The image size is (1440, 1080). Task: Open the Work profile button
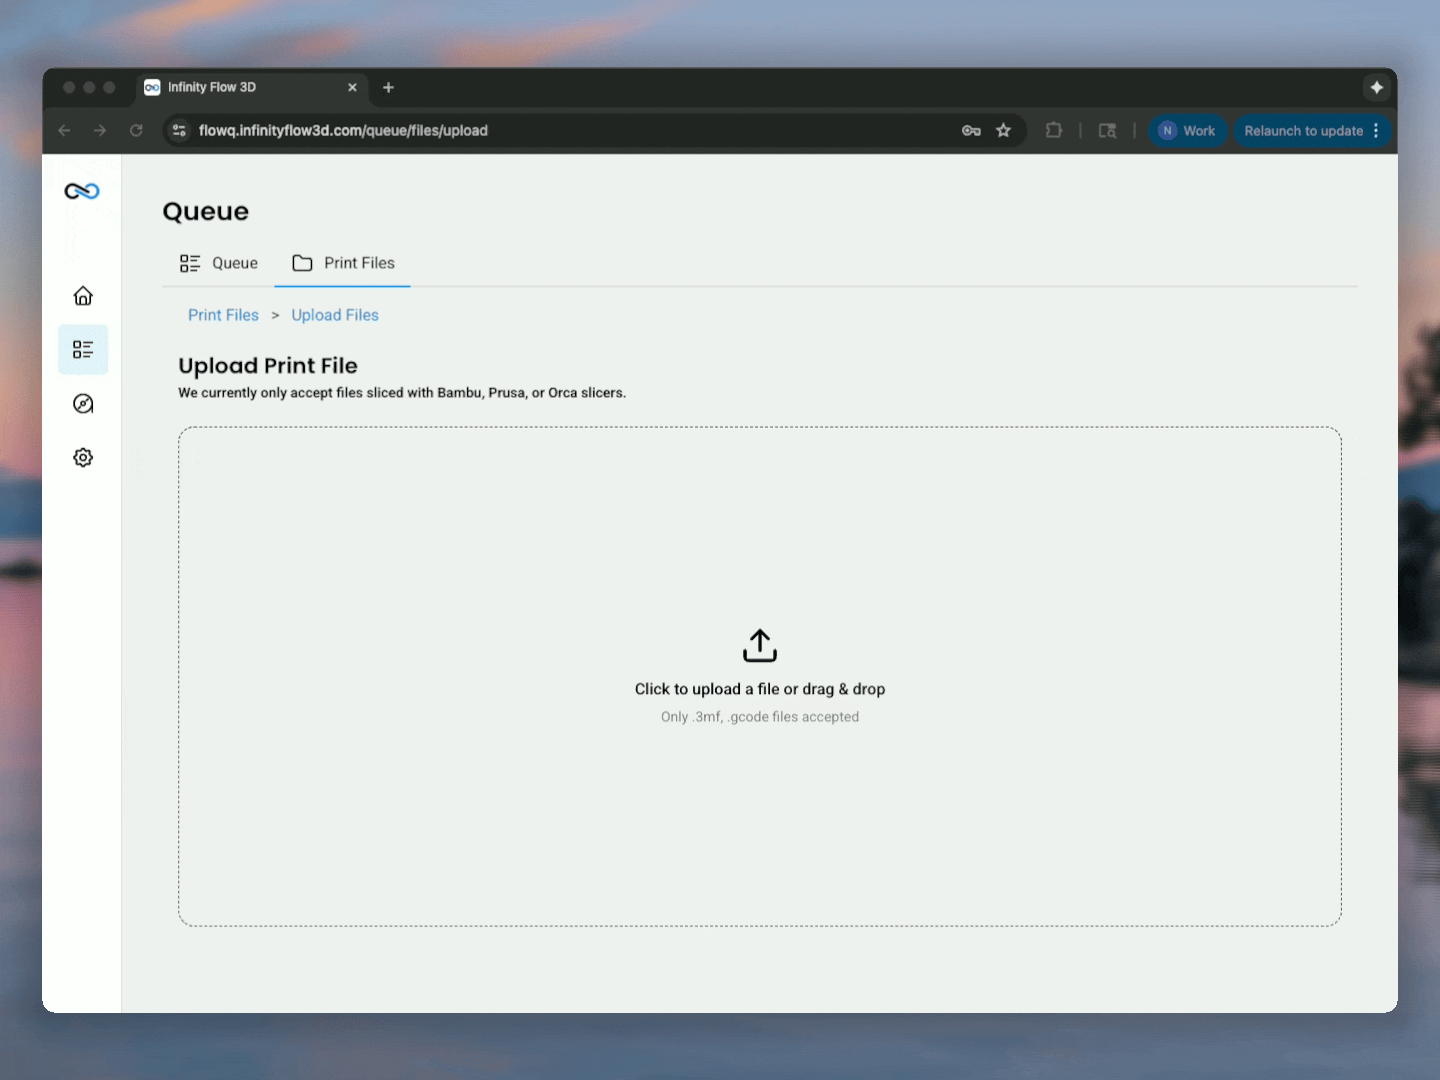(x=1187, y=131)
